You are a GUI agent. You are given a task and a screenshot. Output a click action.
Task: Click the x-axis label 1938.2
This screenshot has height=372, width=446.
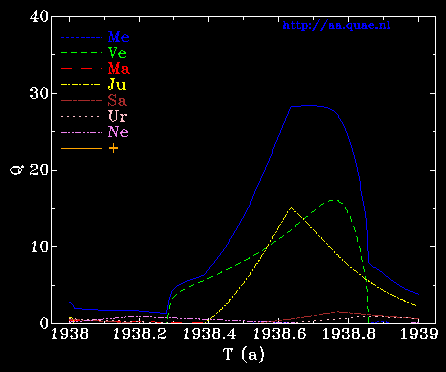140,334
